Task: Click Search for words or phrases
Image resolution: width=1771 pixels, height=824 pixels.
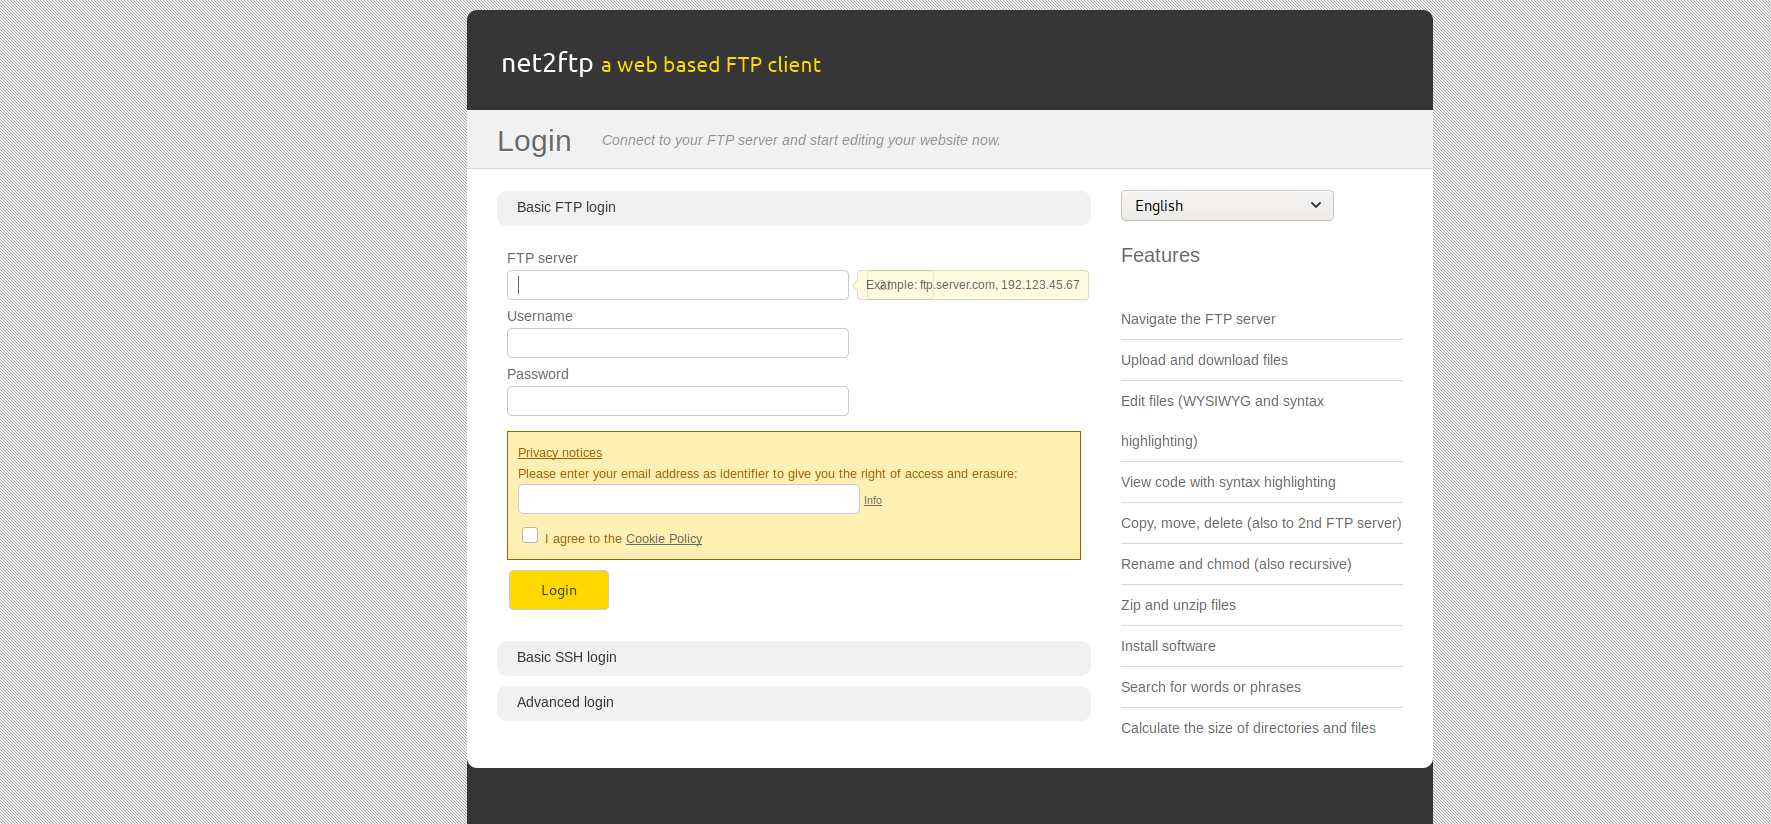Action: coord(1210,687)
